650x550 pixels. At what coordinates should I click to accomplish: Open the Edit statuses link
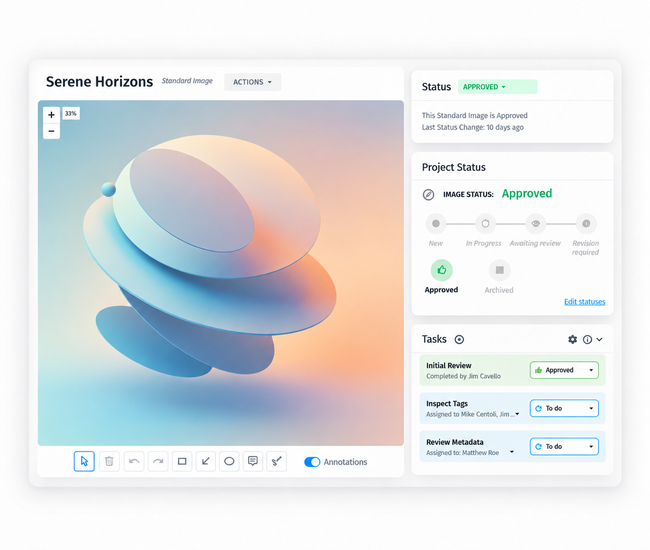pyautogui.click(x=585, y=302)
